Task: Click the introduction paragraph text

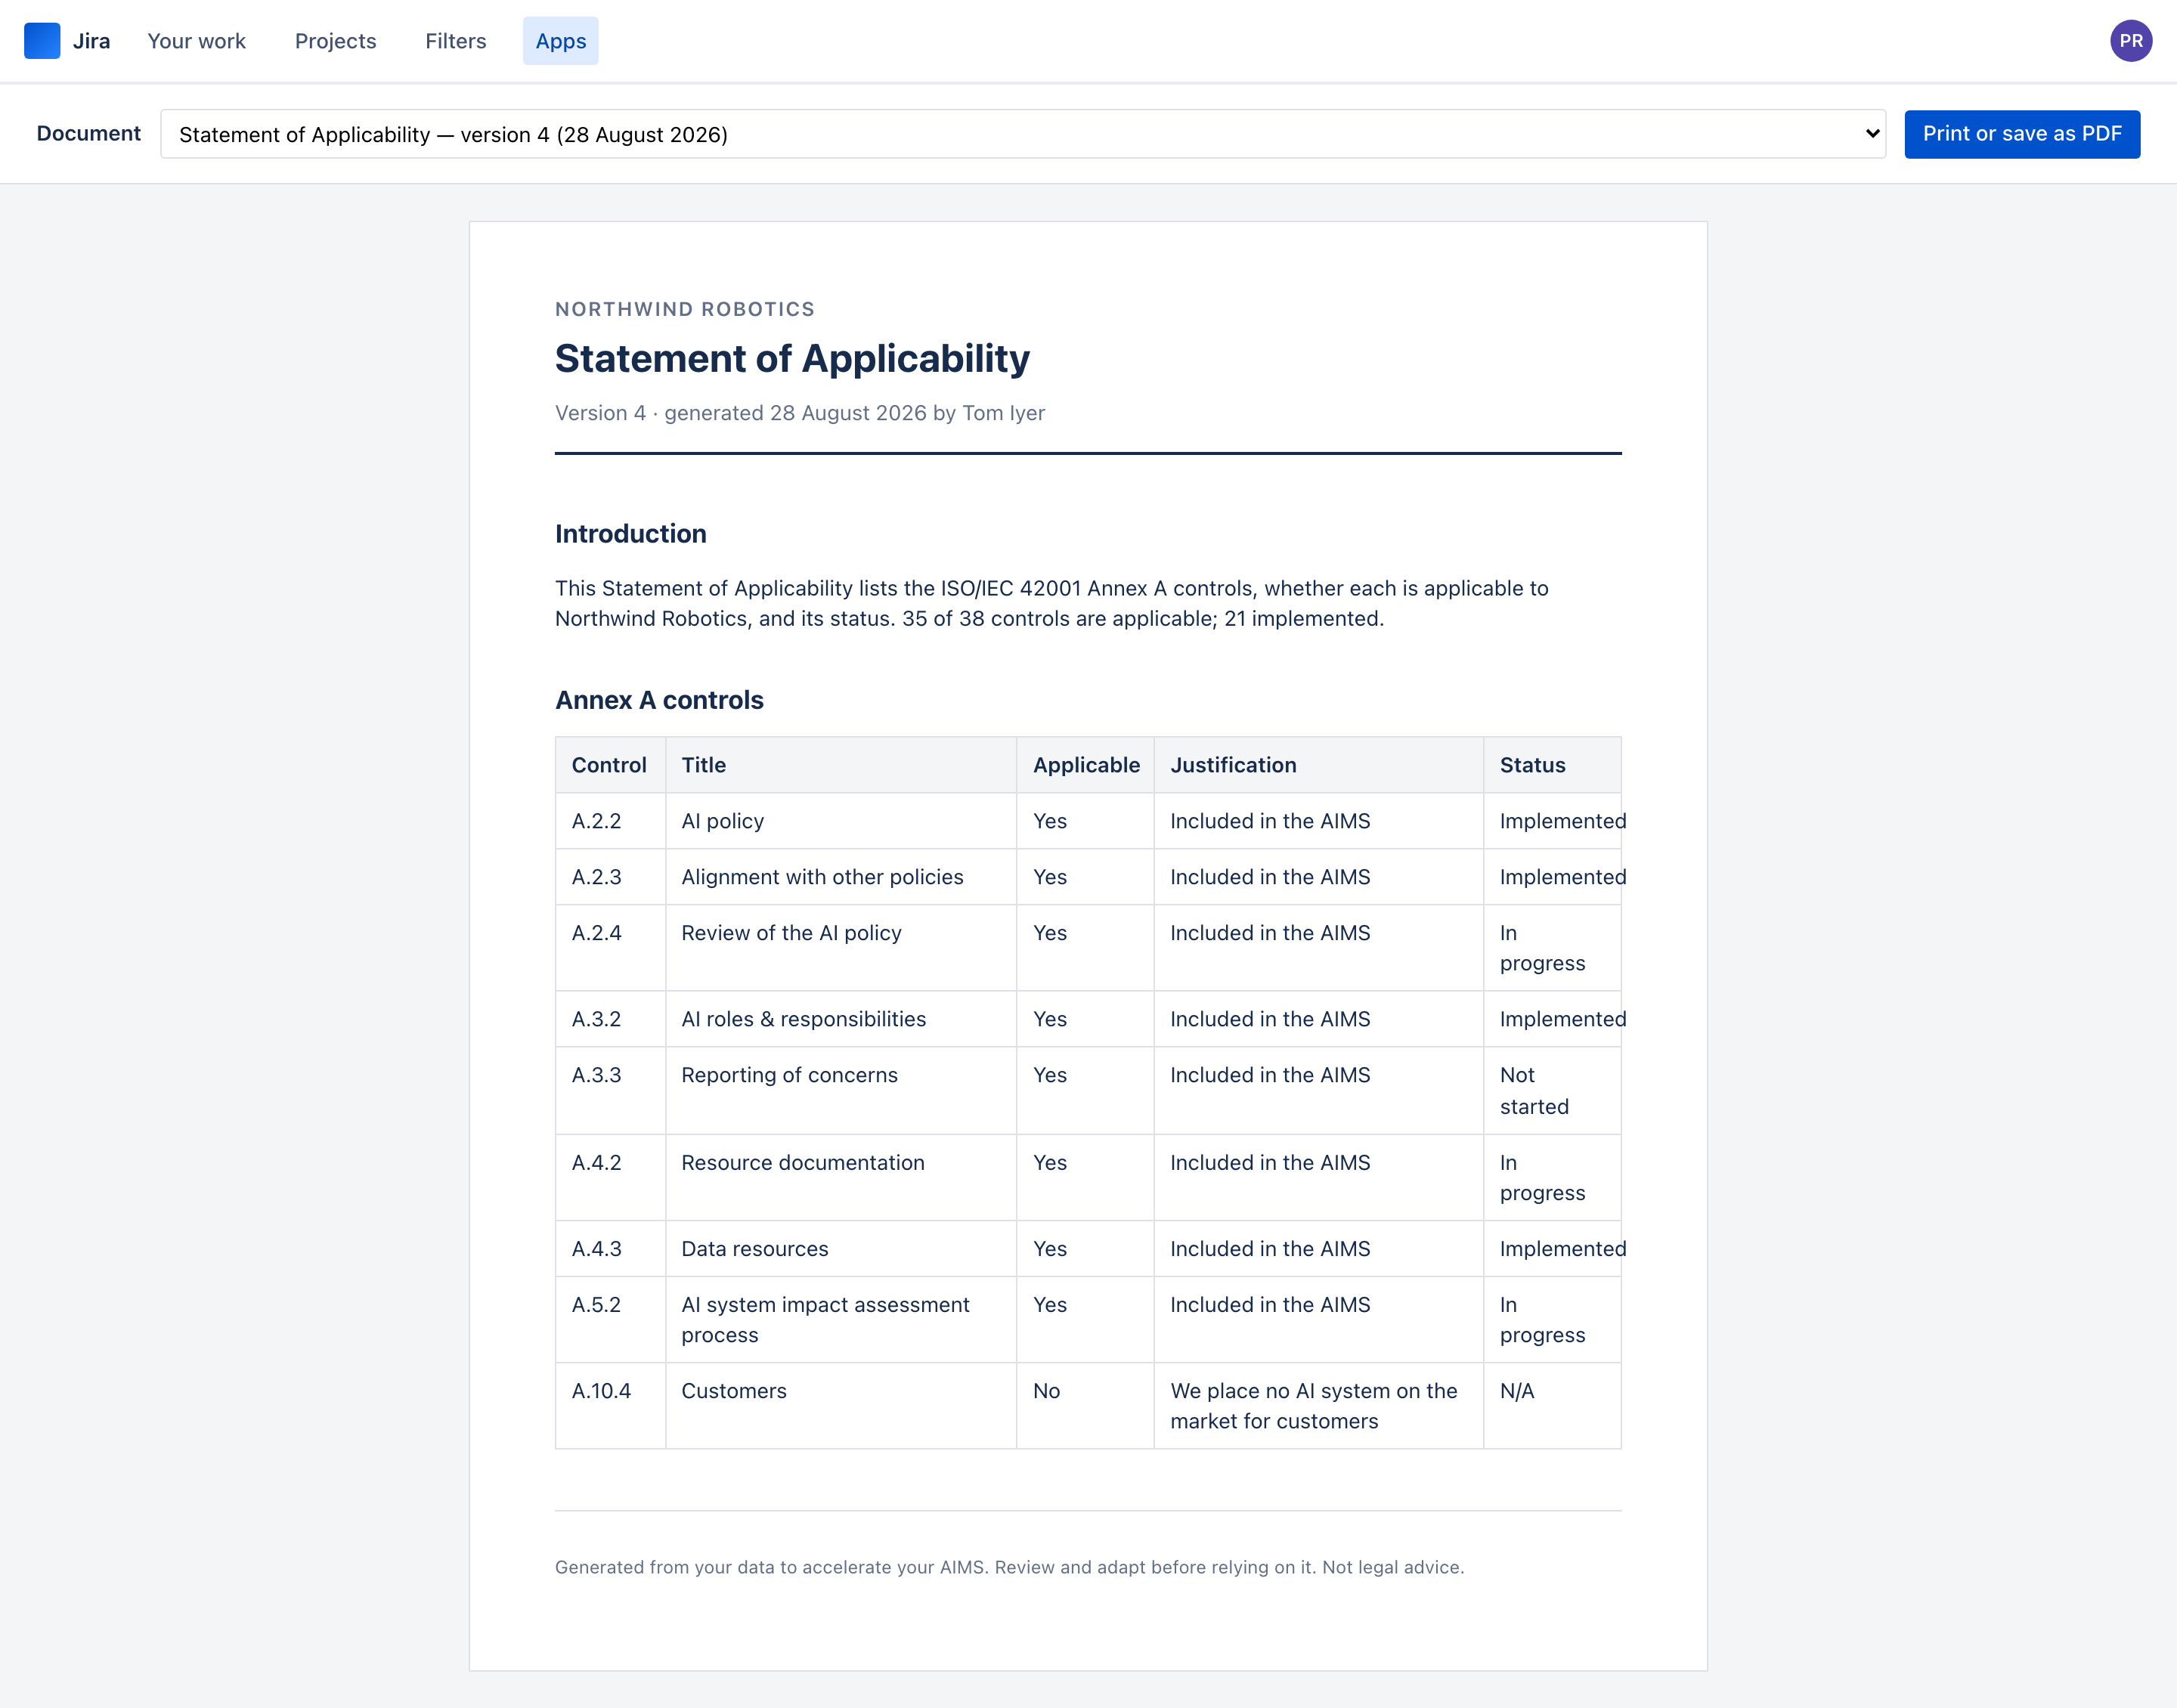Action: pos(1052,603)
